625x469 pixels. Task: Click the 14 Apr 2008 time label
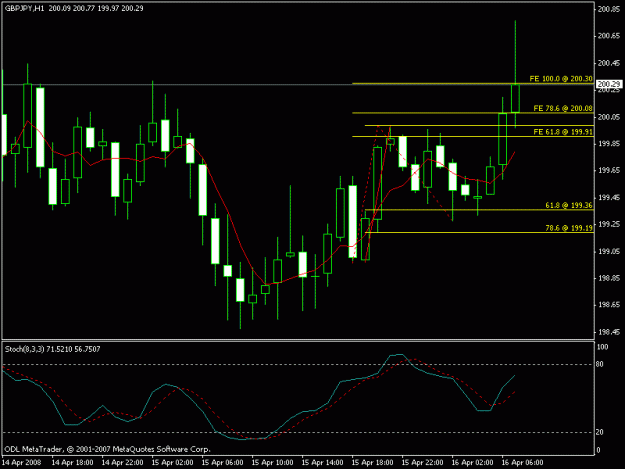tap(21, 463)
